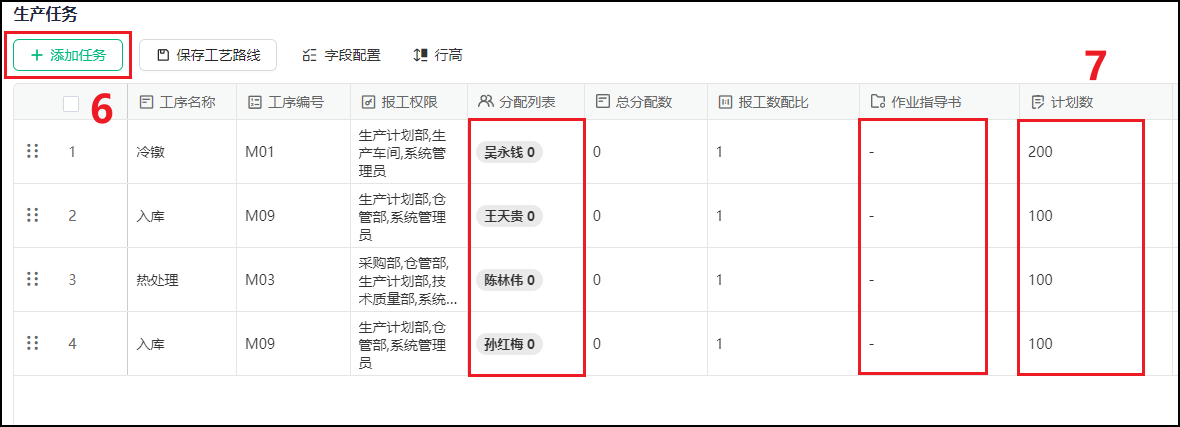Click drag handle icon for row 3

32,279
